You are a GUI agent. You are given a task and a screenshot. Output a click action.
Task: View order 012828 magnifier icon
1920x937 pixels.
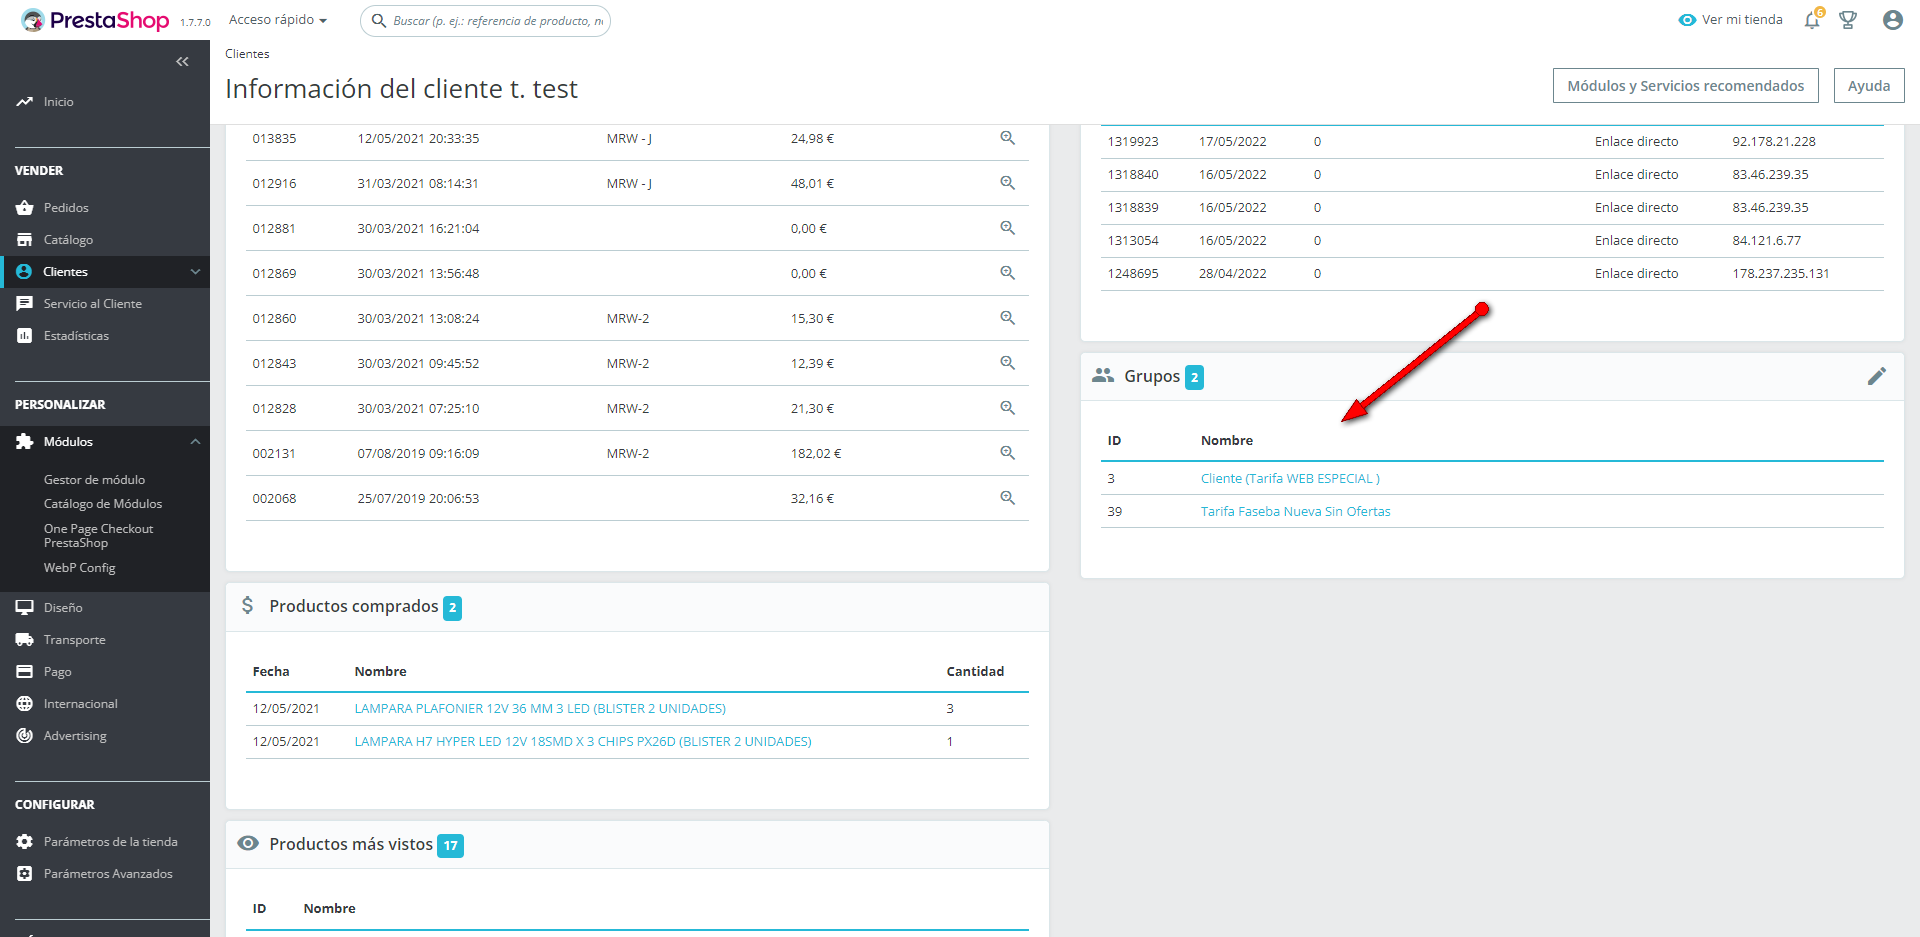1008,408
